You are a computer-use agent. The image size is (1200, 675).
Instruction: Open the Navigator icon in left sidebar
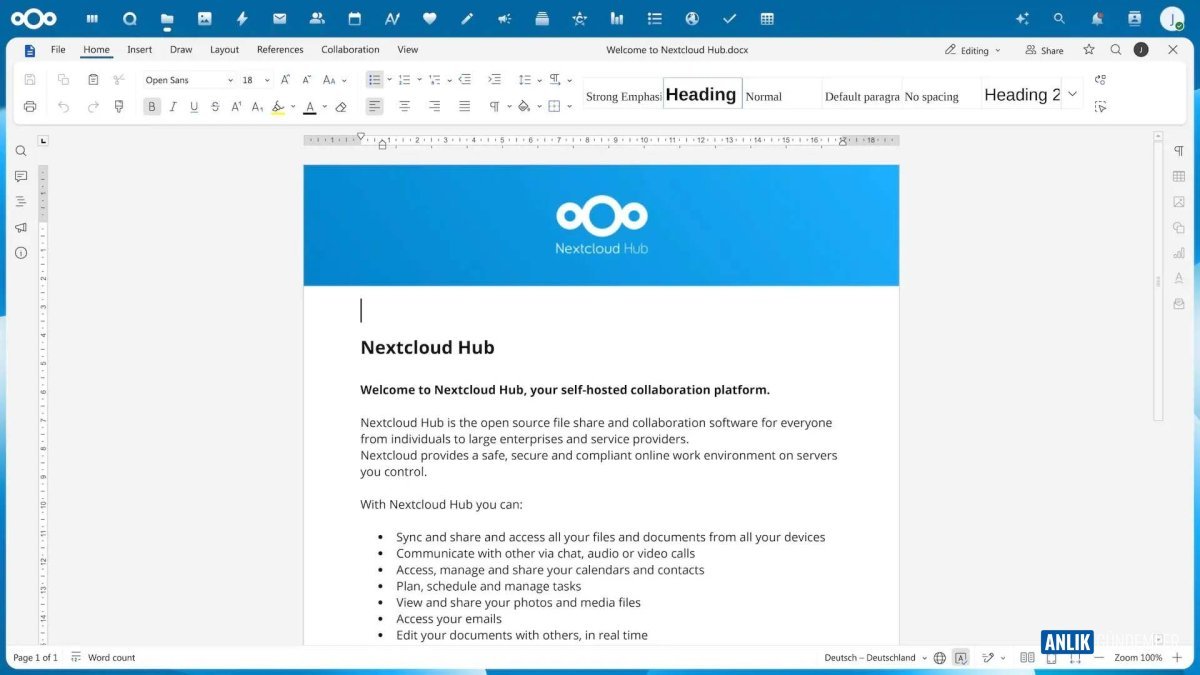coord(21,202)
